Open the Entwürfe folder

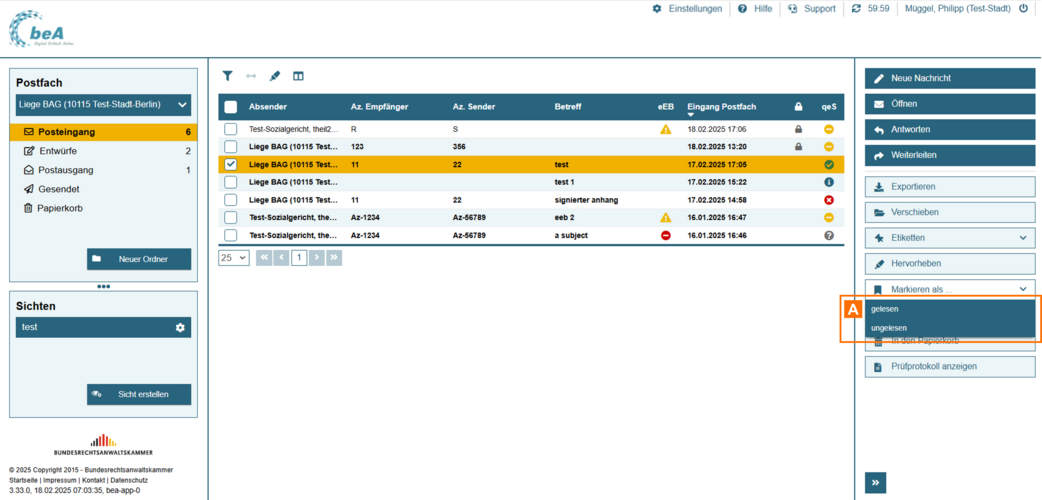coord(58,151)
